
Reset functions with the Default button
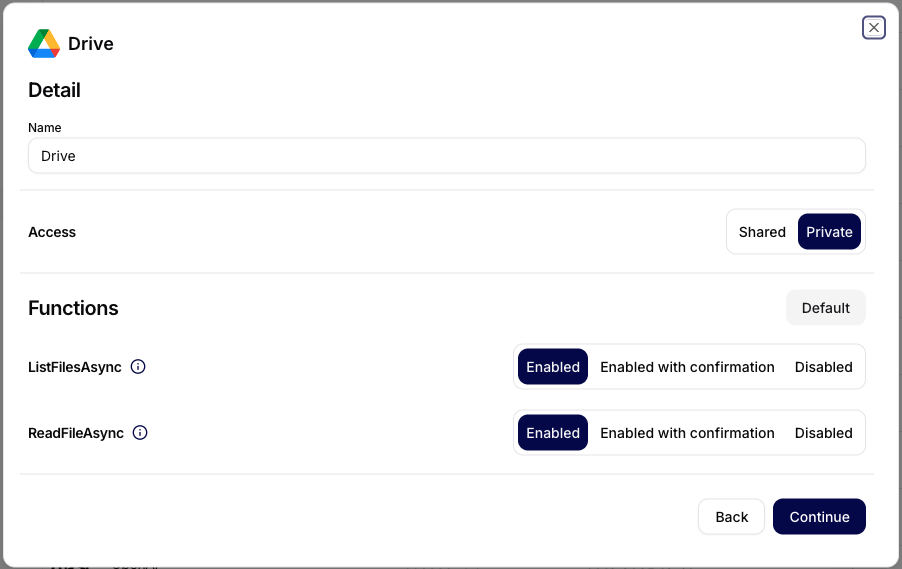(x=825, y=308)
